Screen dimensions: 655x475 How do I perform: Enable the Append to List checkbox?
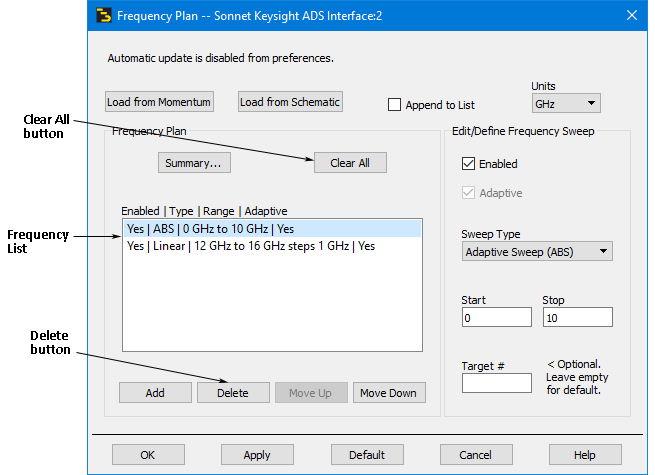(394, 105)
